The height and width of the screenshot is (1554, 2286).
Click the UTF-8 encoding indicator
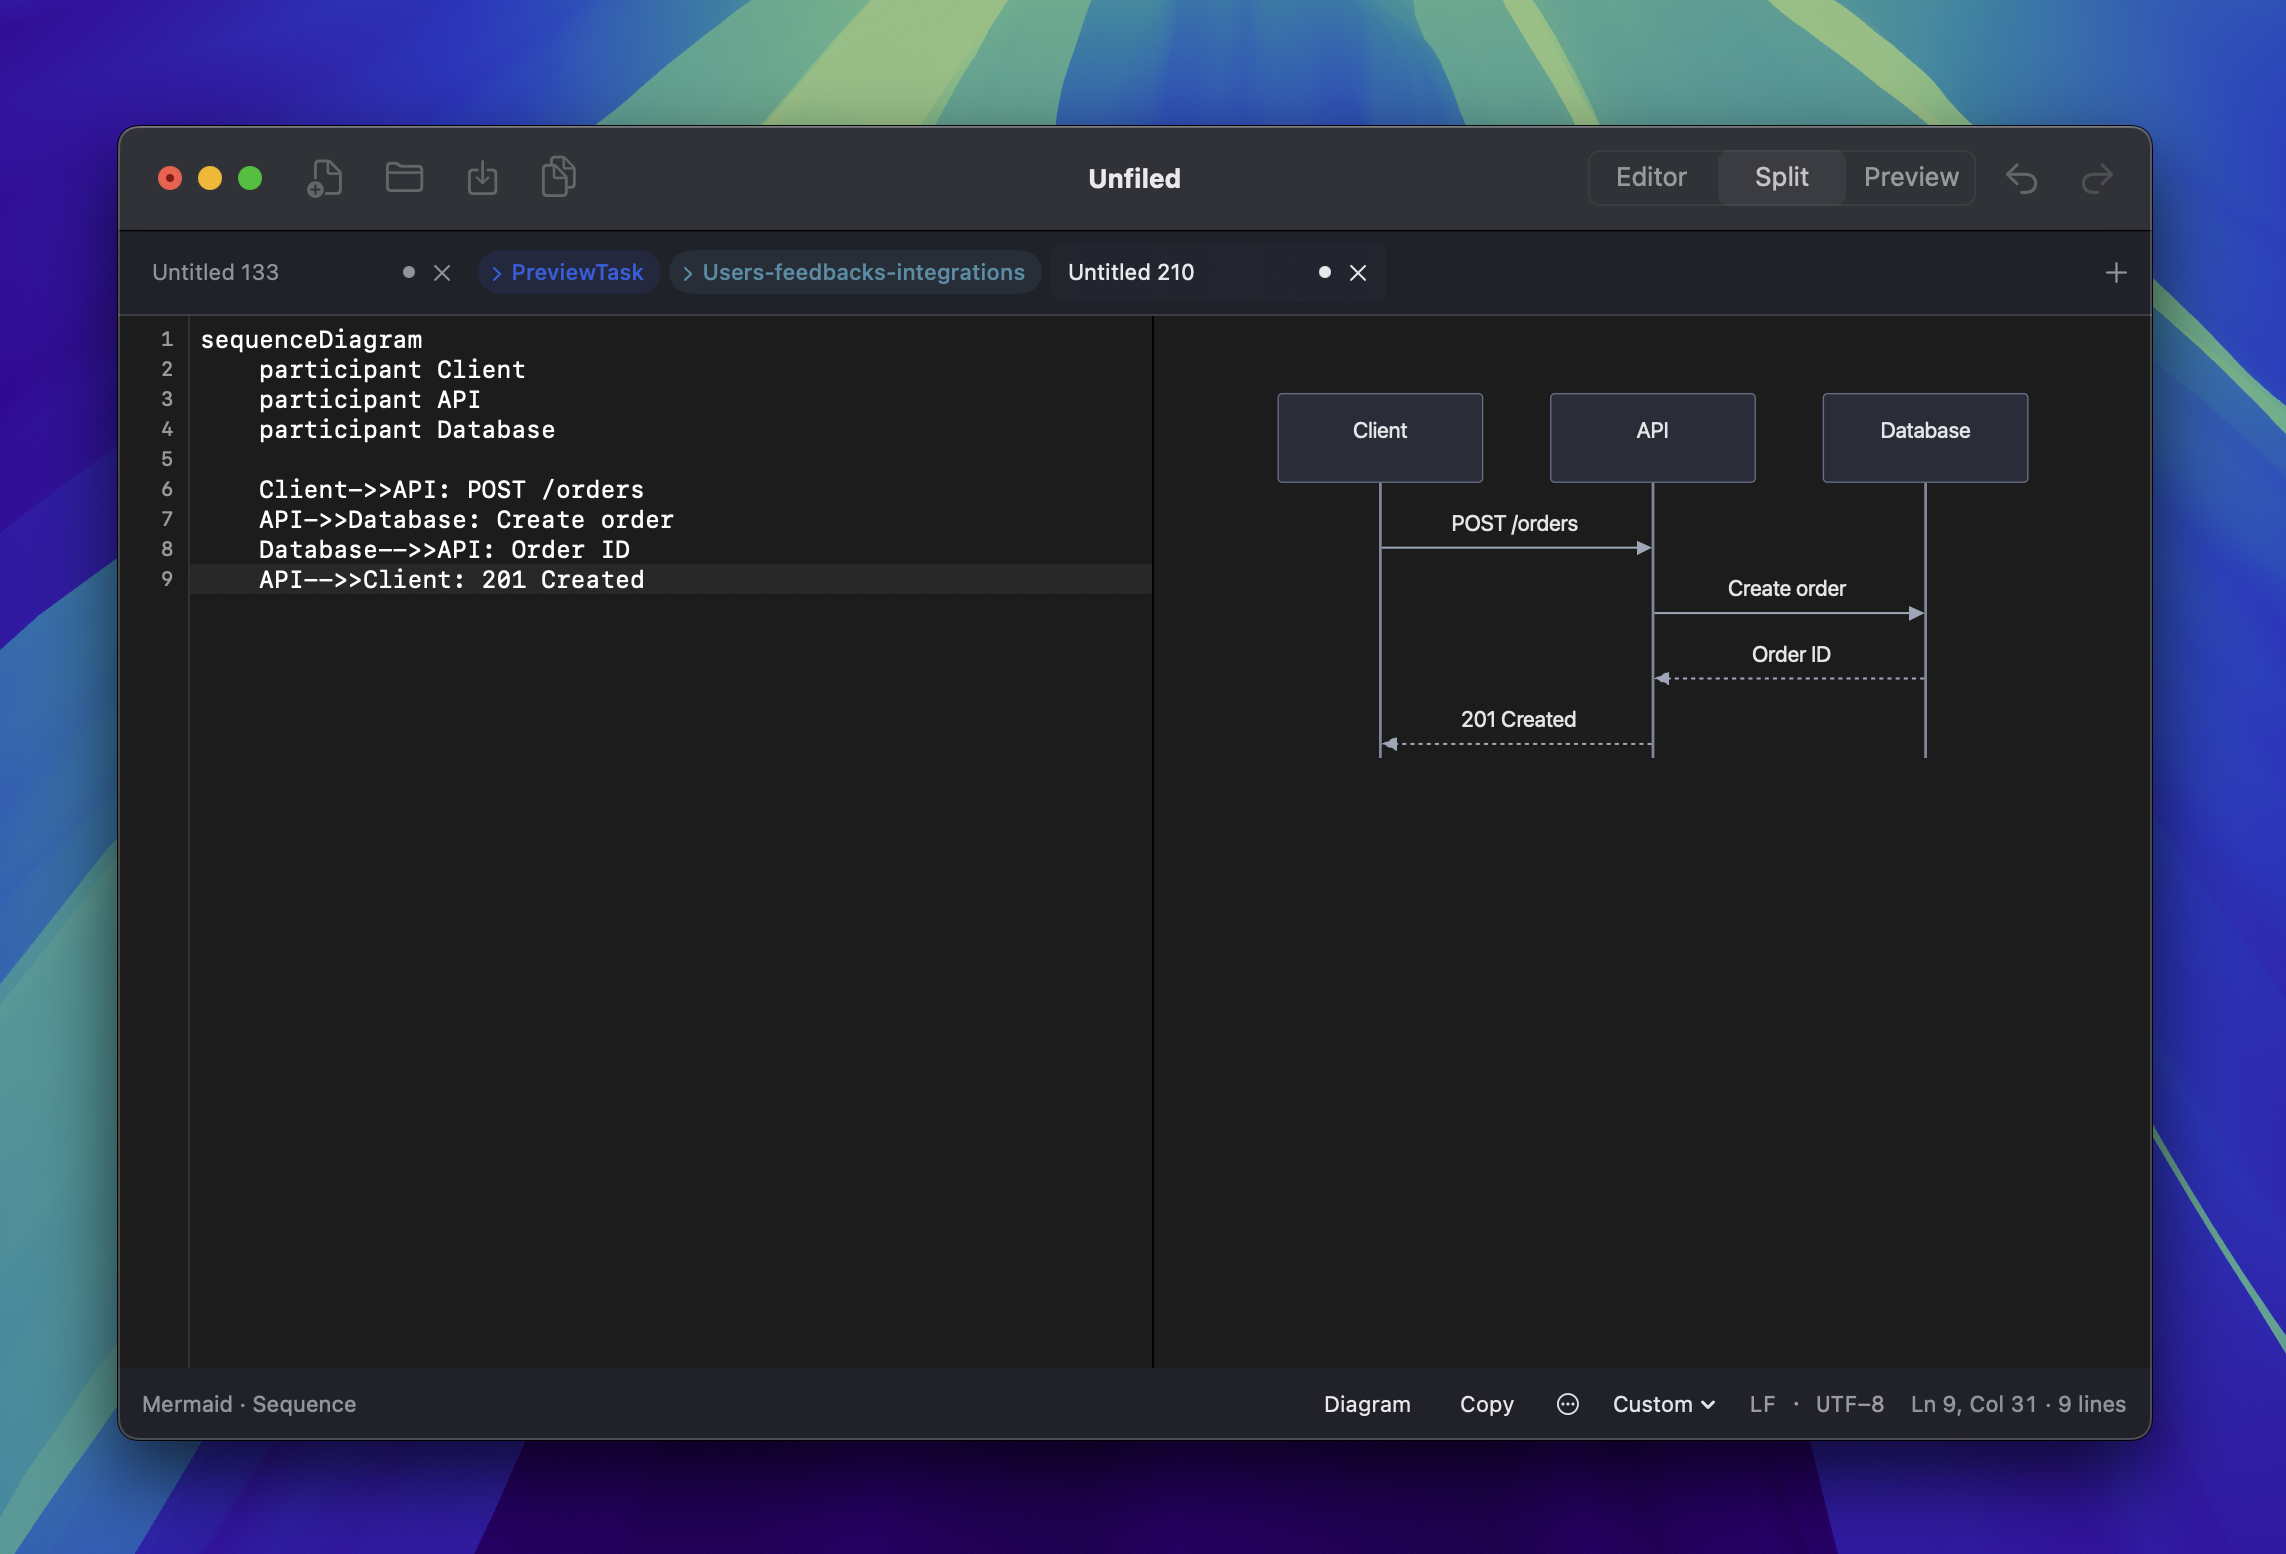point(1849,1404)
